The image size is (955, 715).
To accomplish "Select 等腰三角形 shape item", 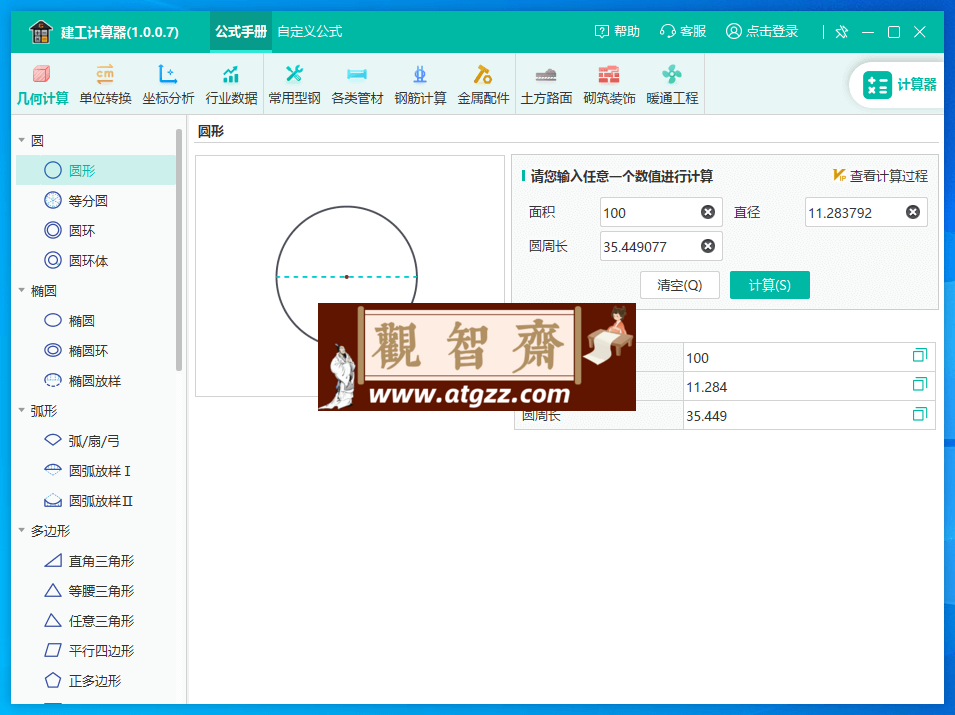I will [x=96, y=591].
